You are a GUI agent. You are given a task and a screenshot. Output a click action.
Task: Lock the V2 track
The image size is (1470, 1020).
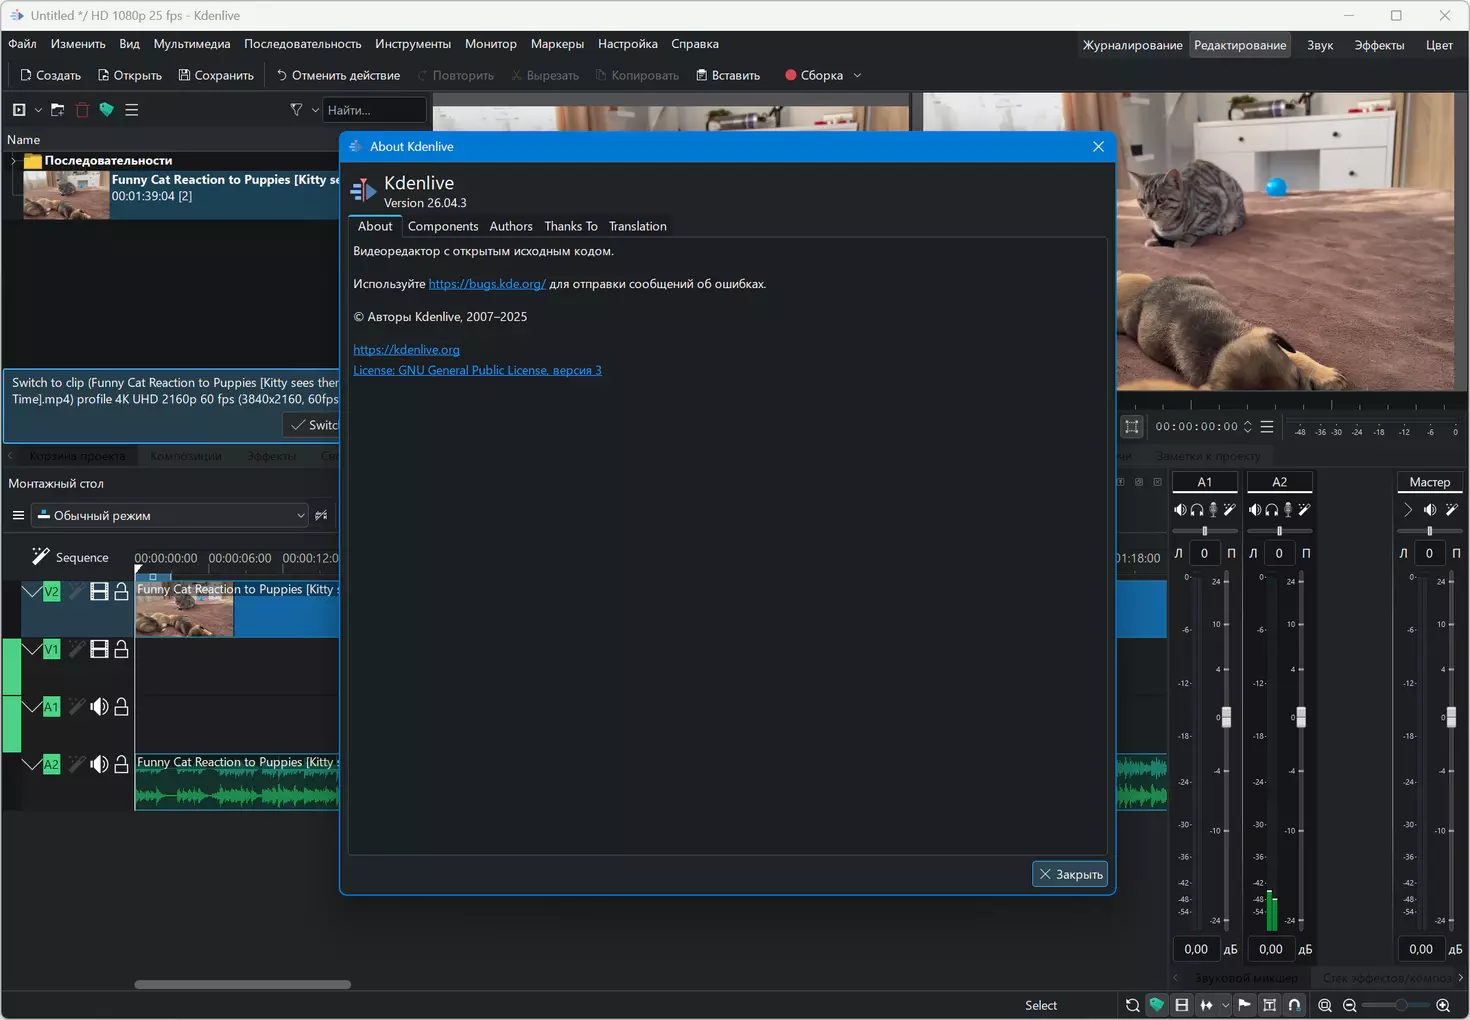(x=121, y=592)
